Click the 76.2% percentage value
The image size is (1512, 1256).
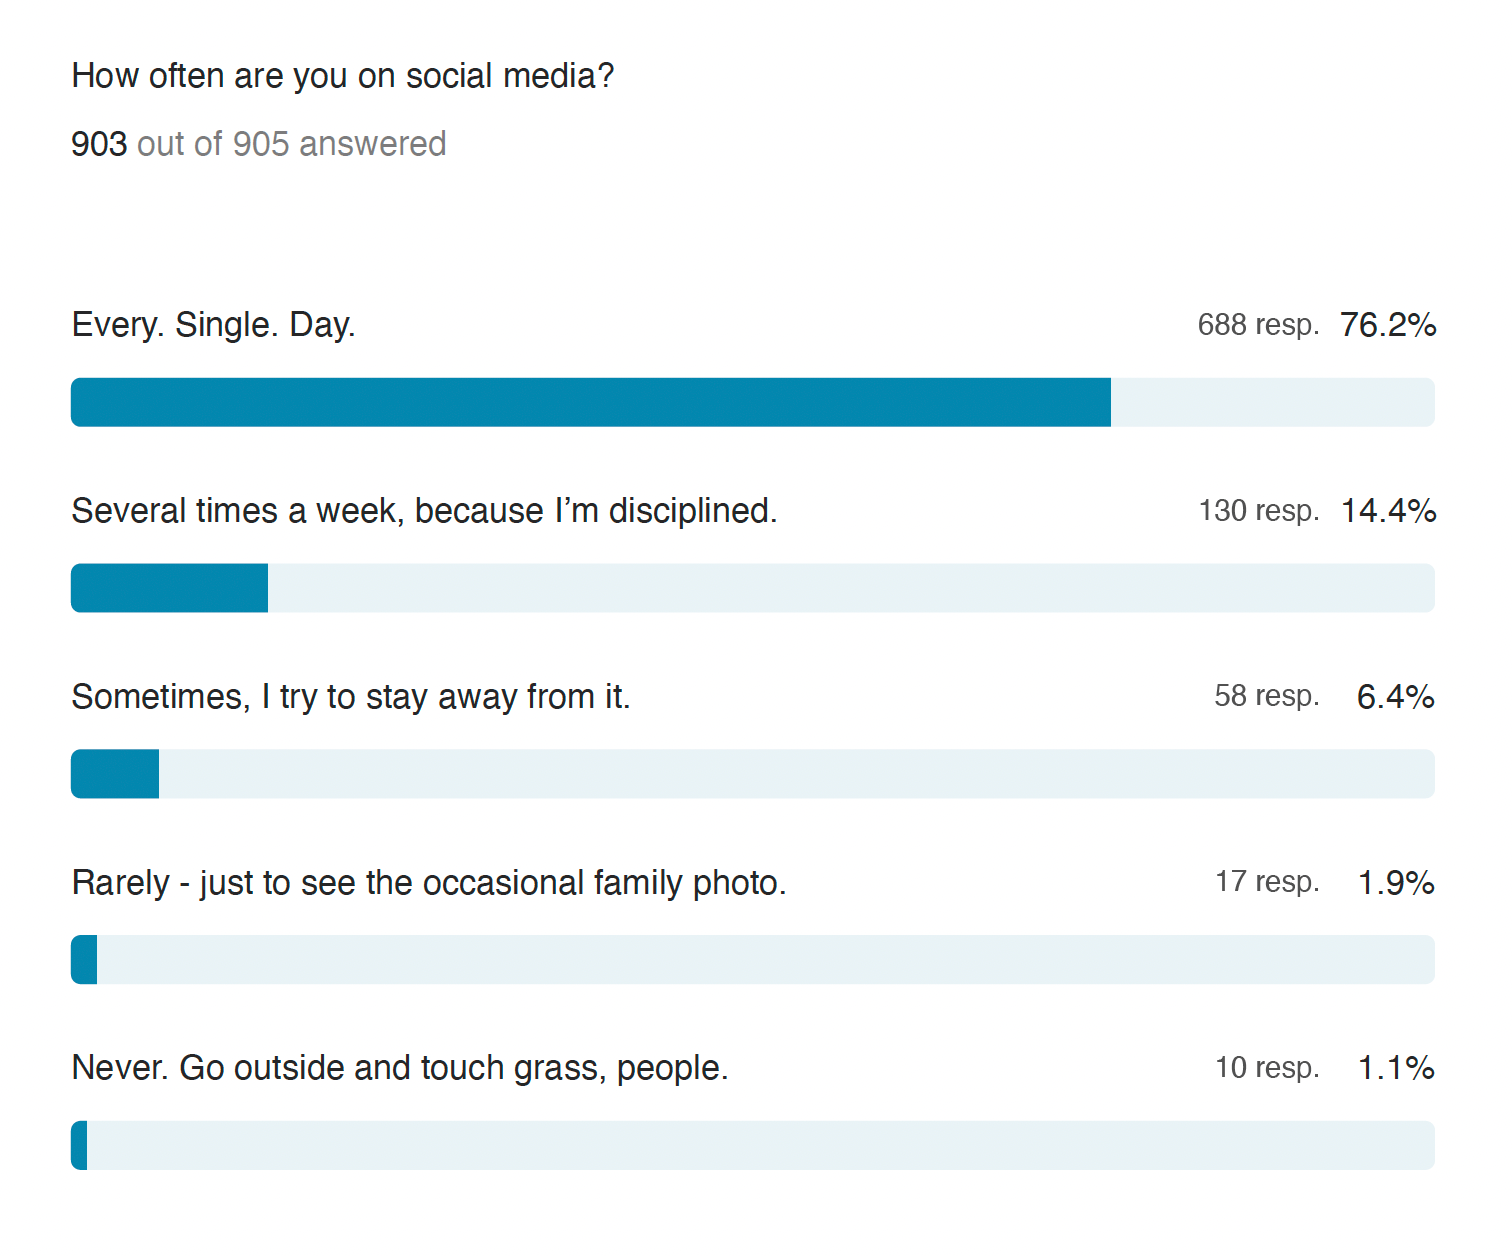click(1388, 325)
